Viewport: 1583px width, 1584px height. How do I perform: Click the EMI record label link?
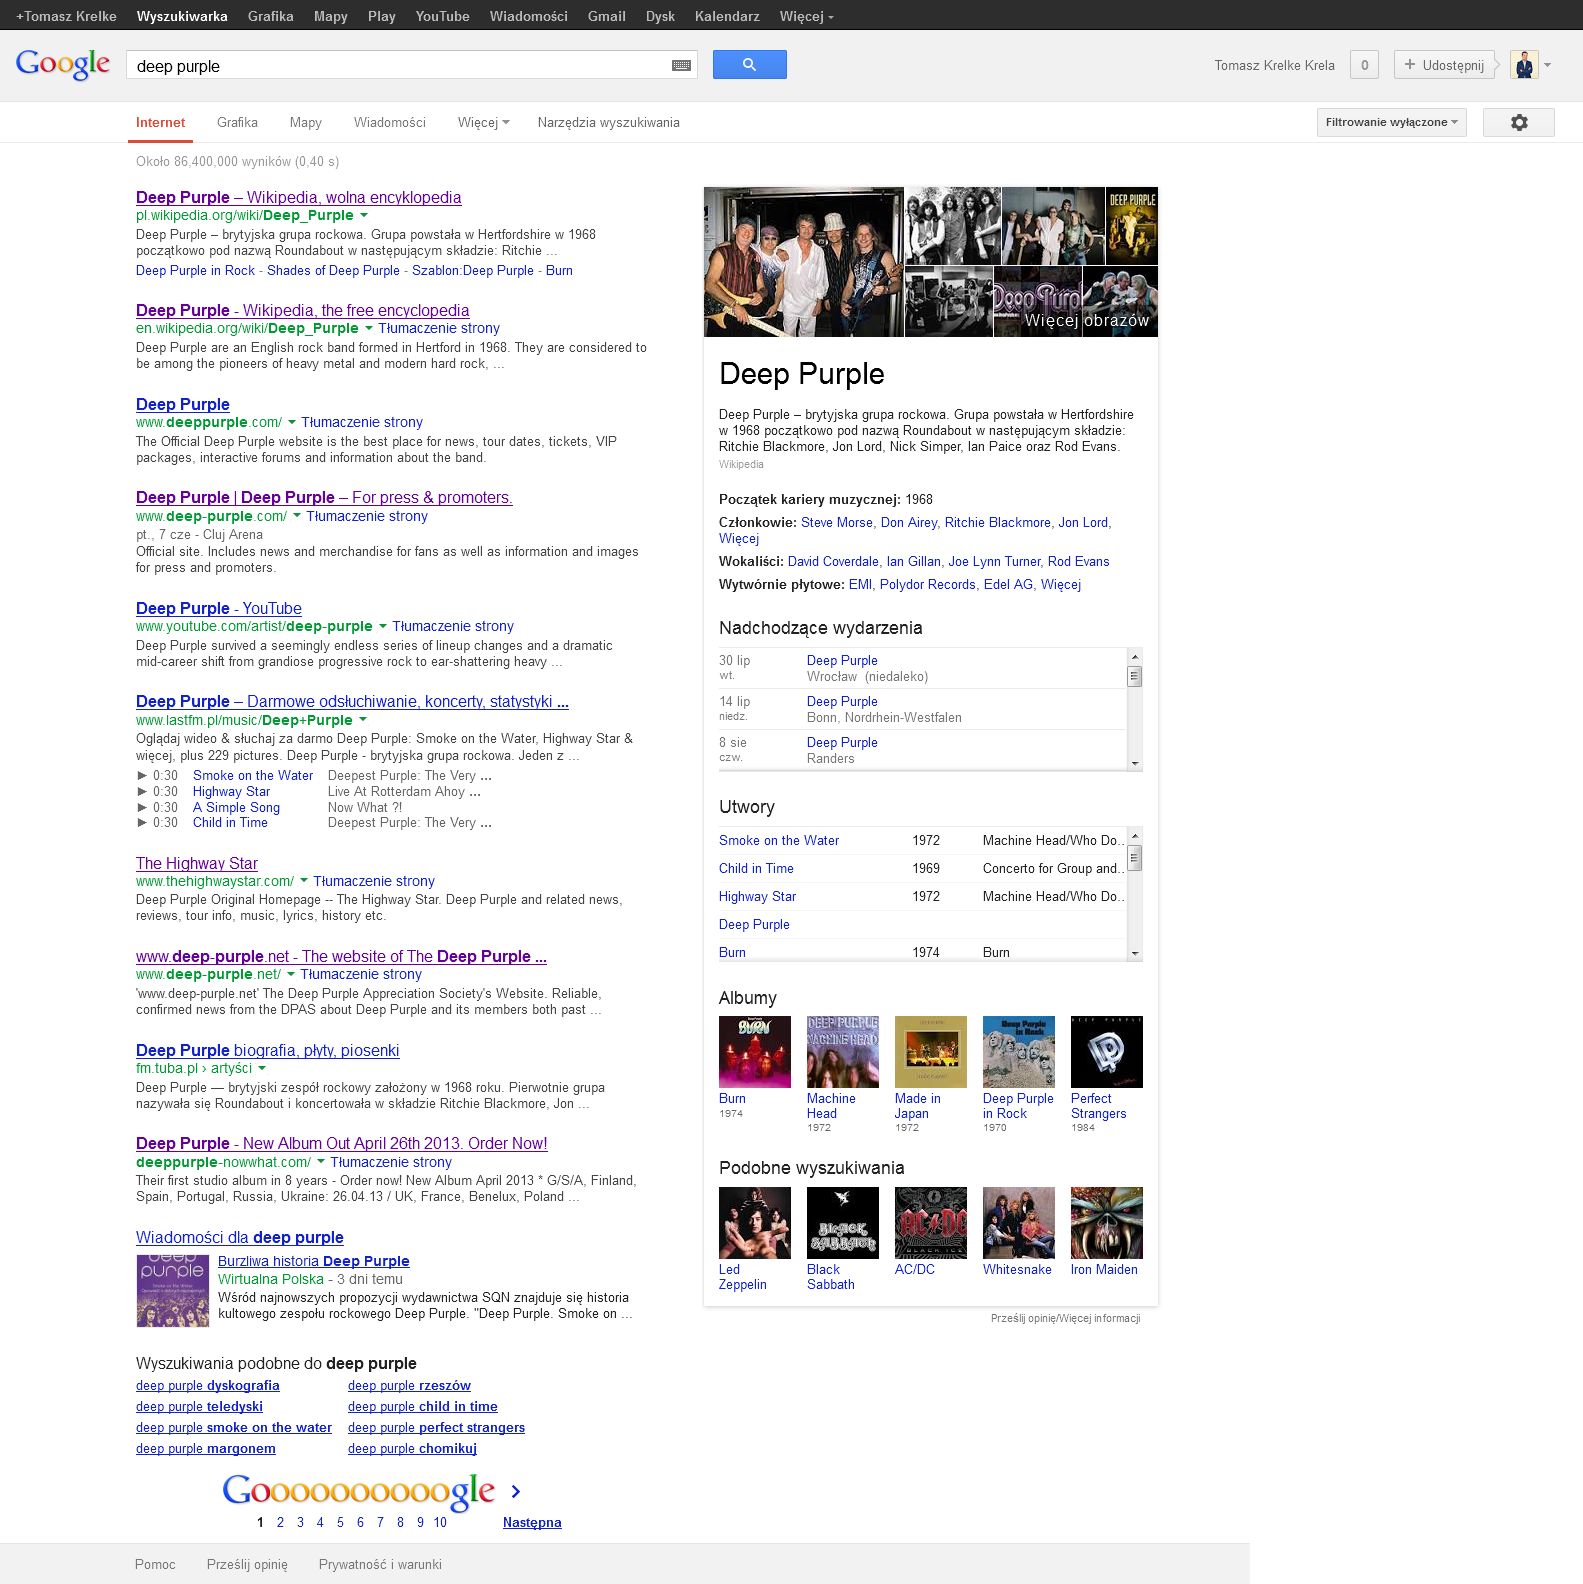pos(860,585)
